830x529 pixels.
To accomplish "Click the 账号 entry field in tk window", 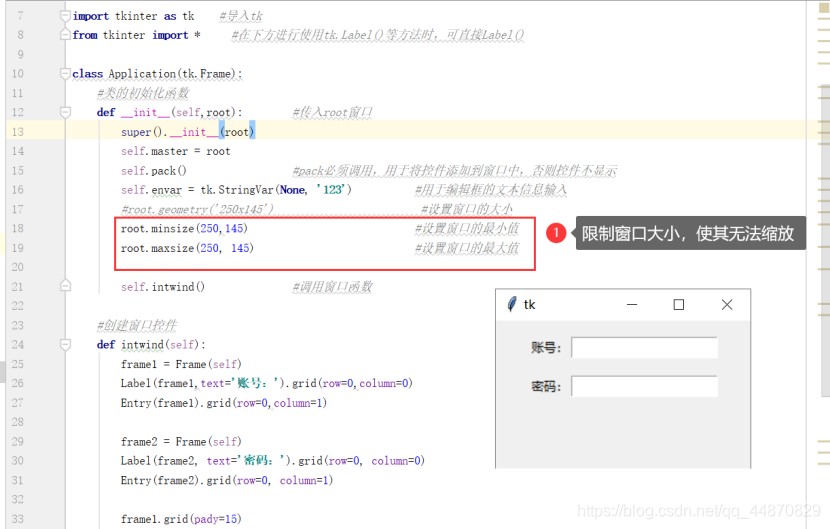I will (x=644, y=348).
